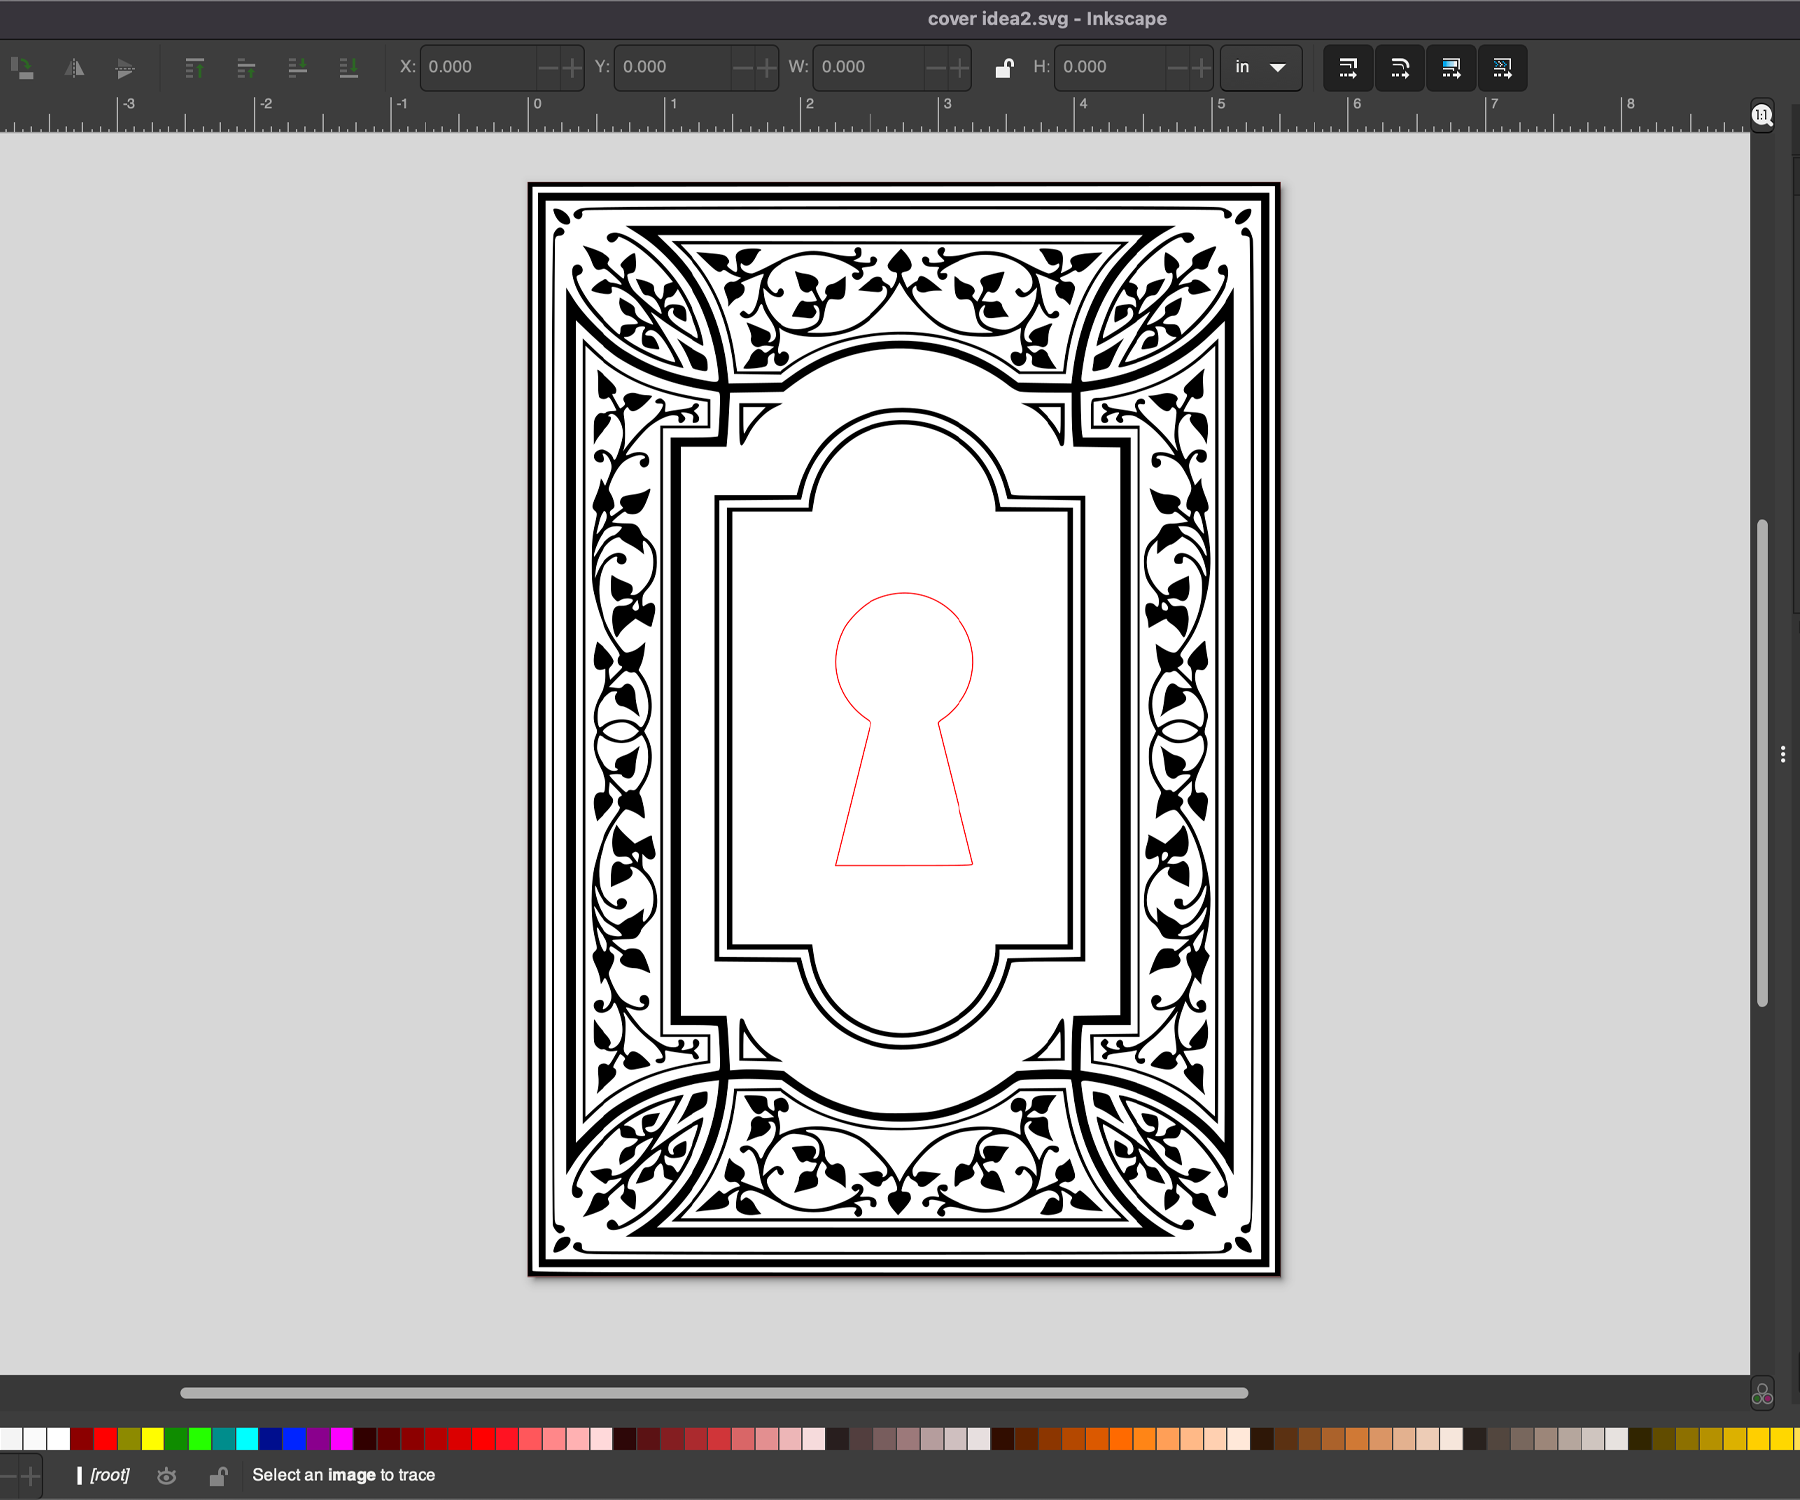Image resolution: width=1800 pixels, height=1500 pixels.
Task: Raise selection to top
Action: click(195, 68)
